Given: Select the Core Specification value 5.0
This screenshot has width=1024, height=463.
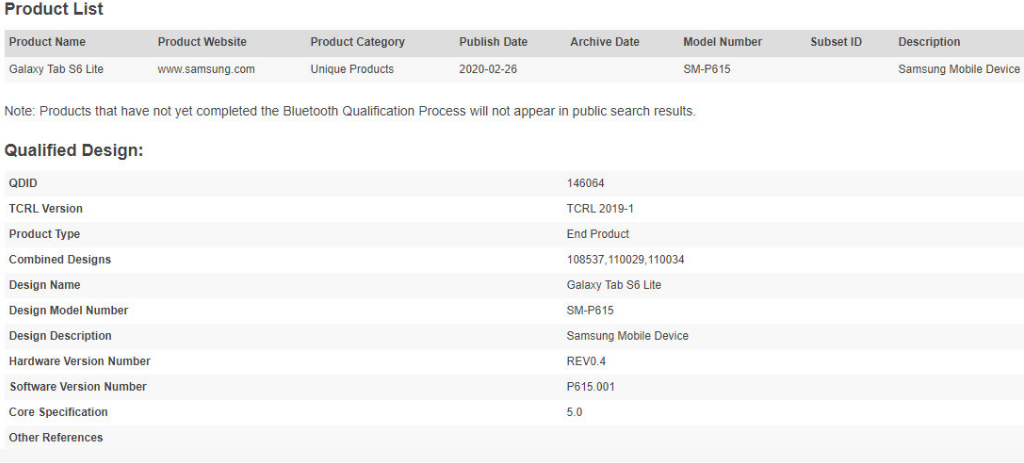Looking at the screenshot, I should coord(575,412).
